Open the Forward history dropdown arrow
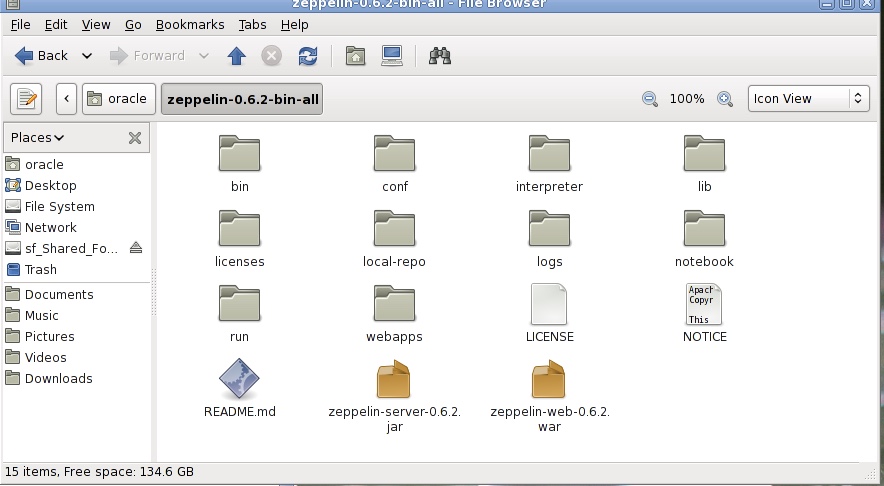The width and height of the screenshot is (884, 486). coord(204,56)
